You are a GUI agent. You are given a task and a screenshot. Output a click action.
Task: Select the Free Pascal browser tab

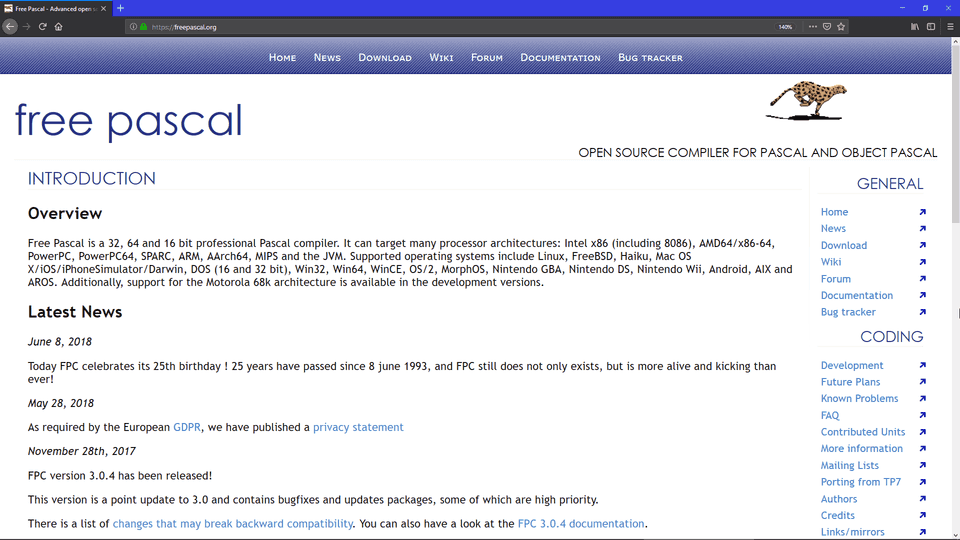(56, 9)
